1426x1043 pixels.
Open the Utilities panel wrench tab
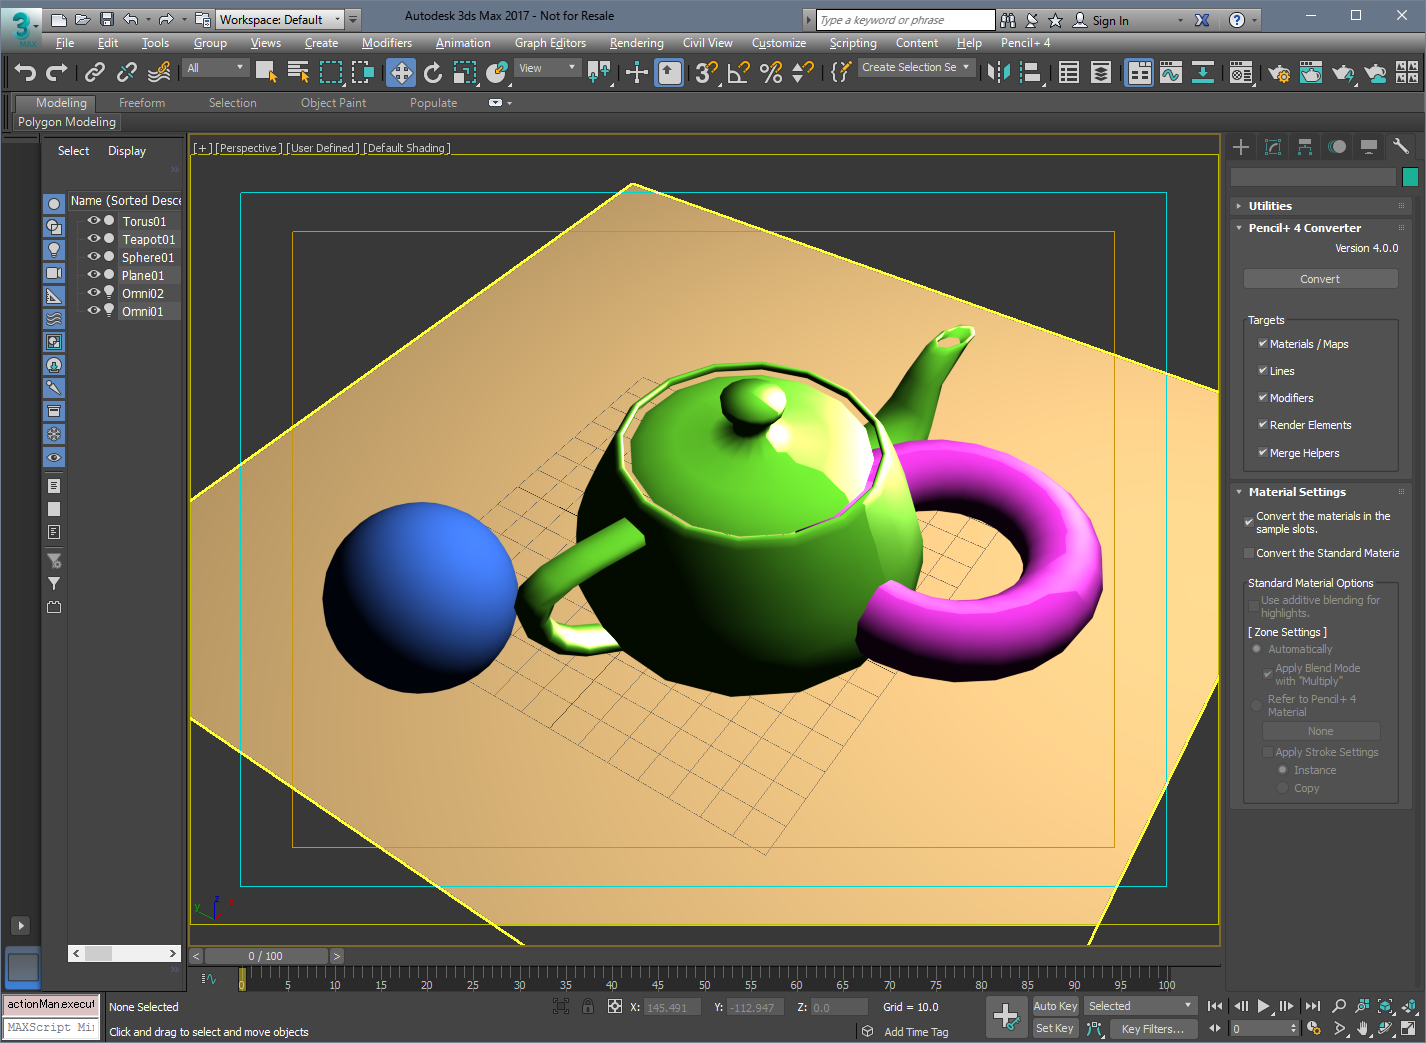point(1400,147)
